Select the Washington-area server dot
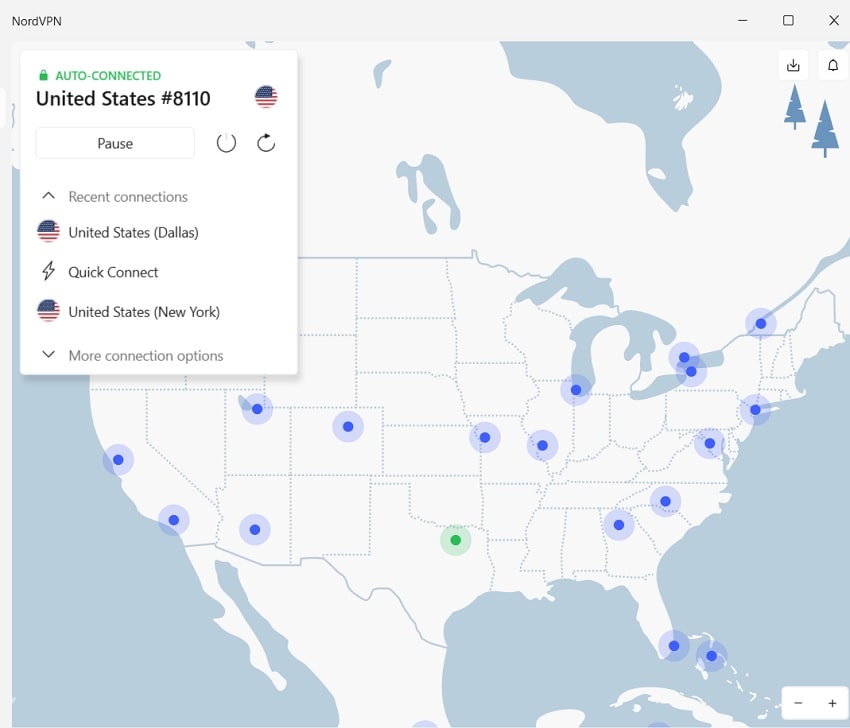This screenshot has height=728, width=850. pos(710,443)
